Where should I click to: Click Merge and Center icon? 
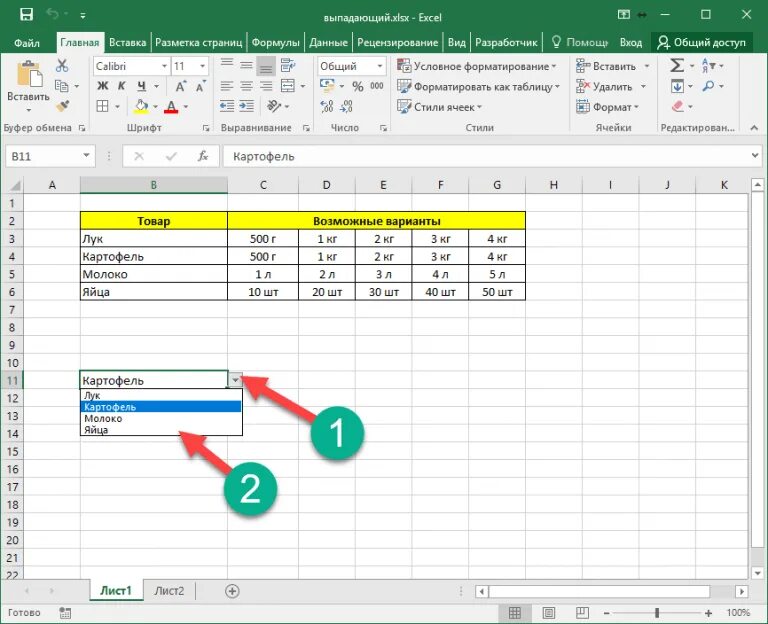[x=288, y=86]
